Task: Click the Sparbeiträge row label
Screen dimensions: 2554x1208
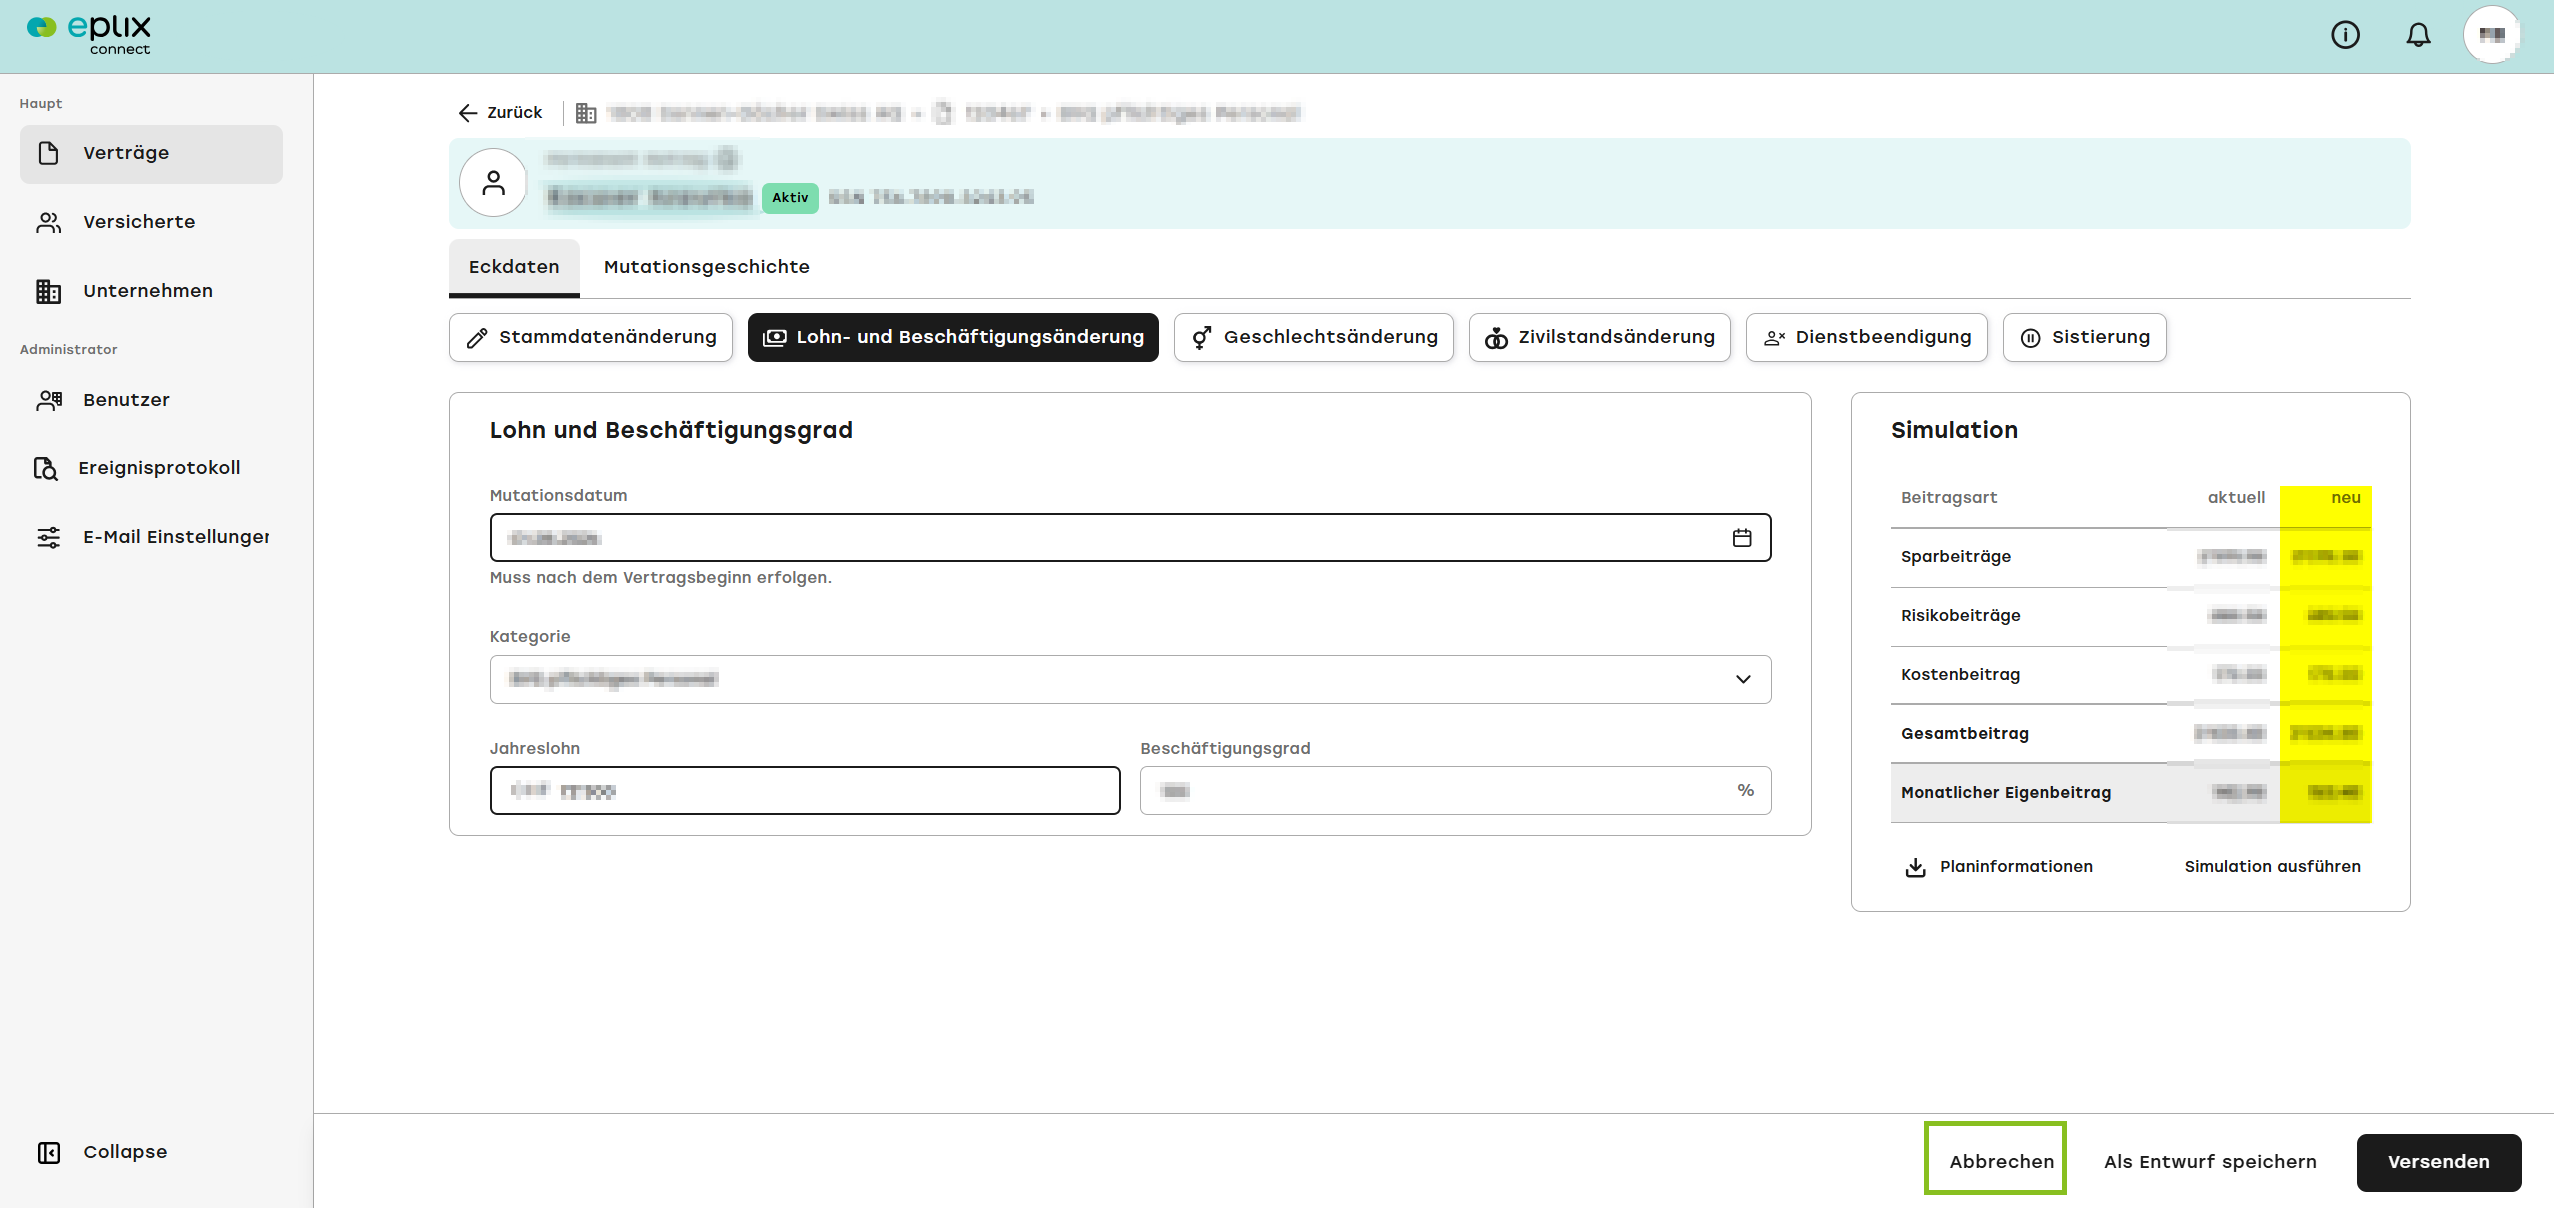Action: [x=1955, y=557]
